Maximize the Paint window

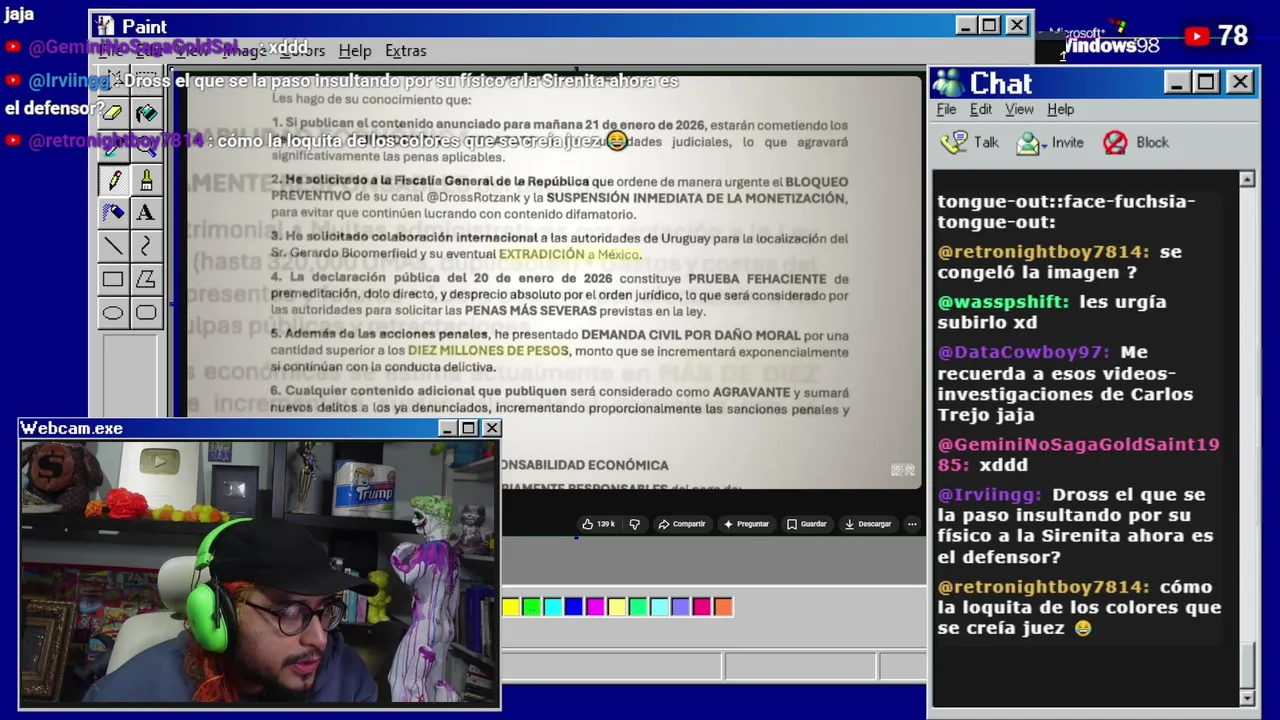click(990, 25)
